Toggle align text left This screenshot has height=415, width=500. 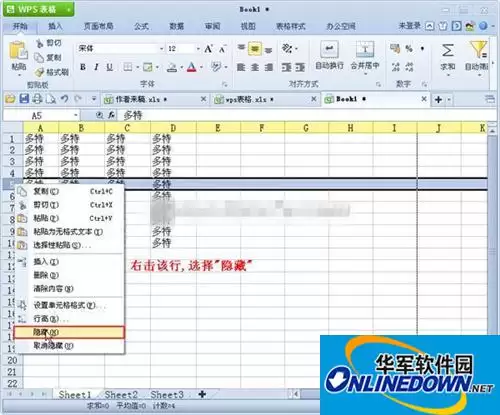click(x=241, y=67)
